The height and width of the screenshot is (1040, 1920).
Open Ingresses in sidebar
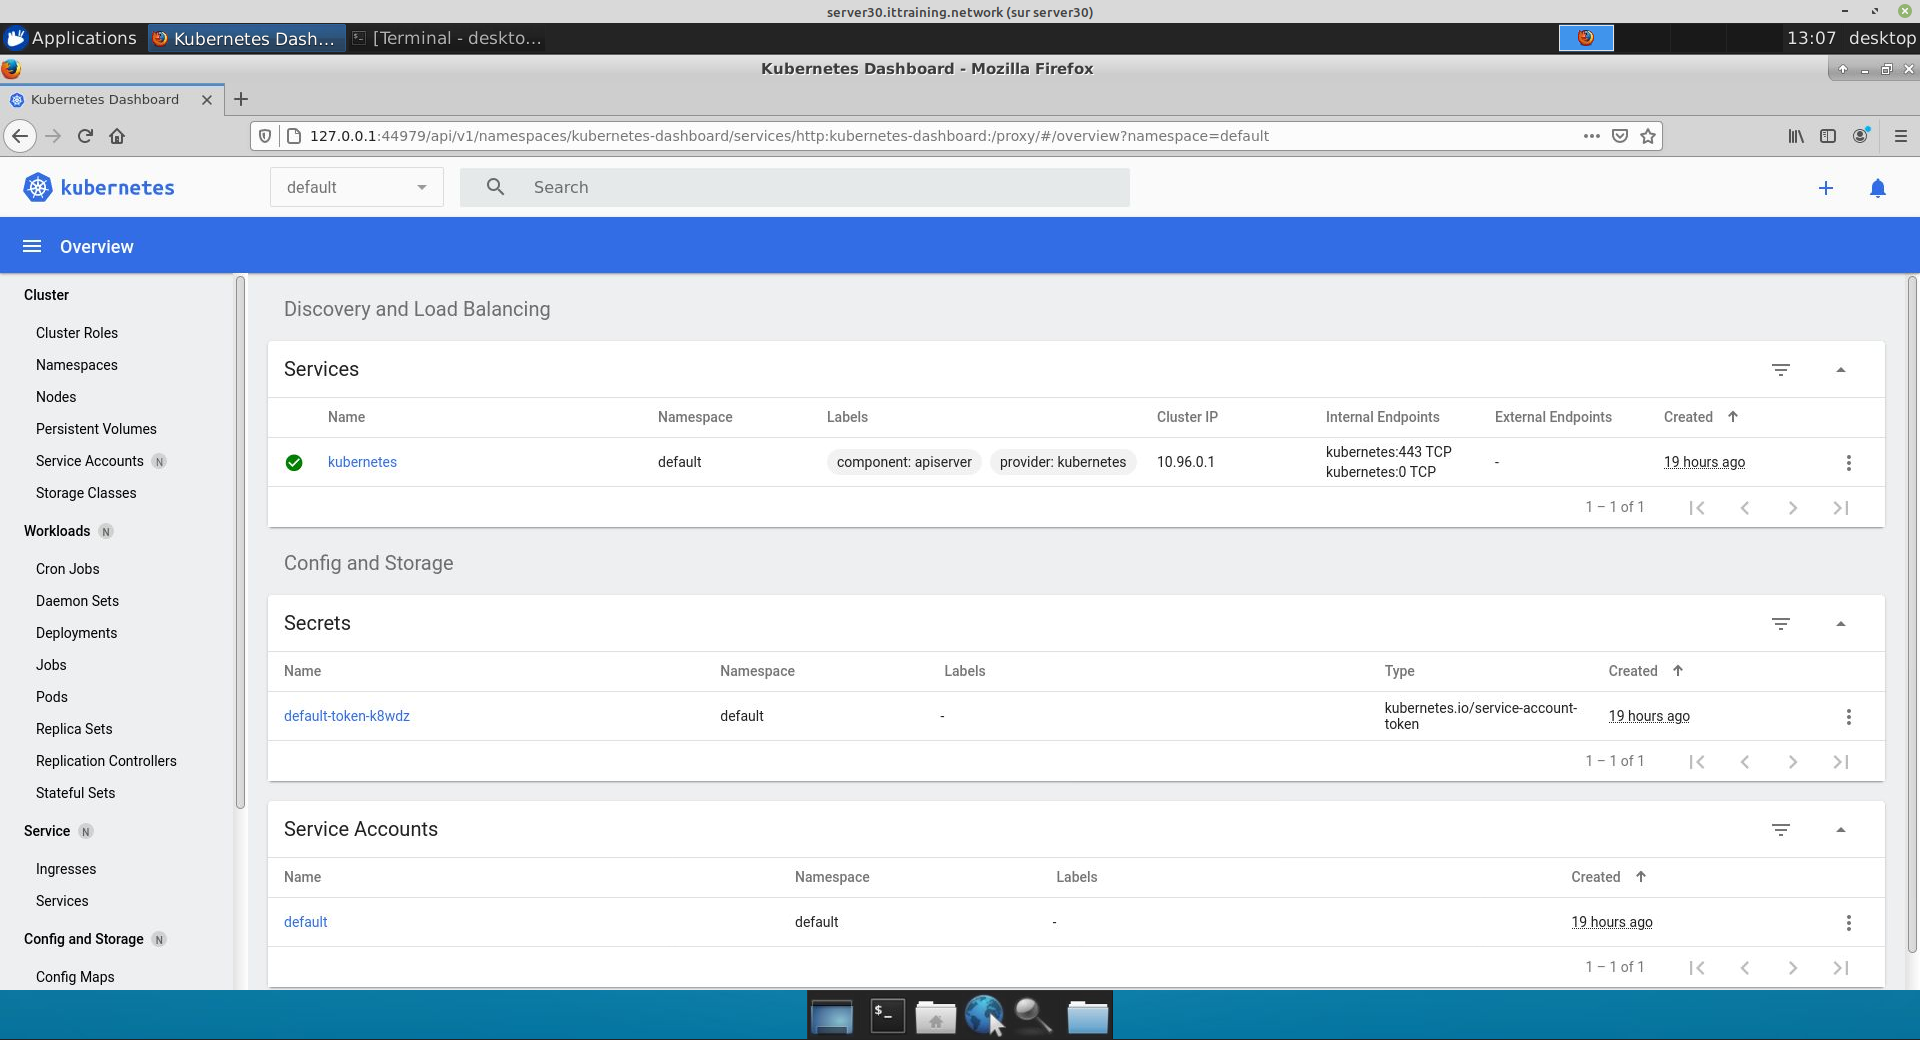(66, 869)
